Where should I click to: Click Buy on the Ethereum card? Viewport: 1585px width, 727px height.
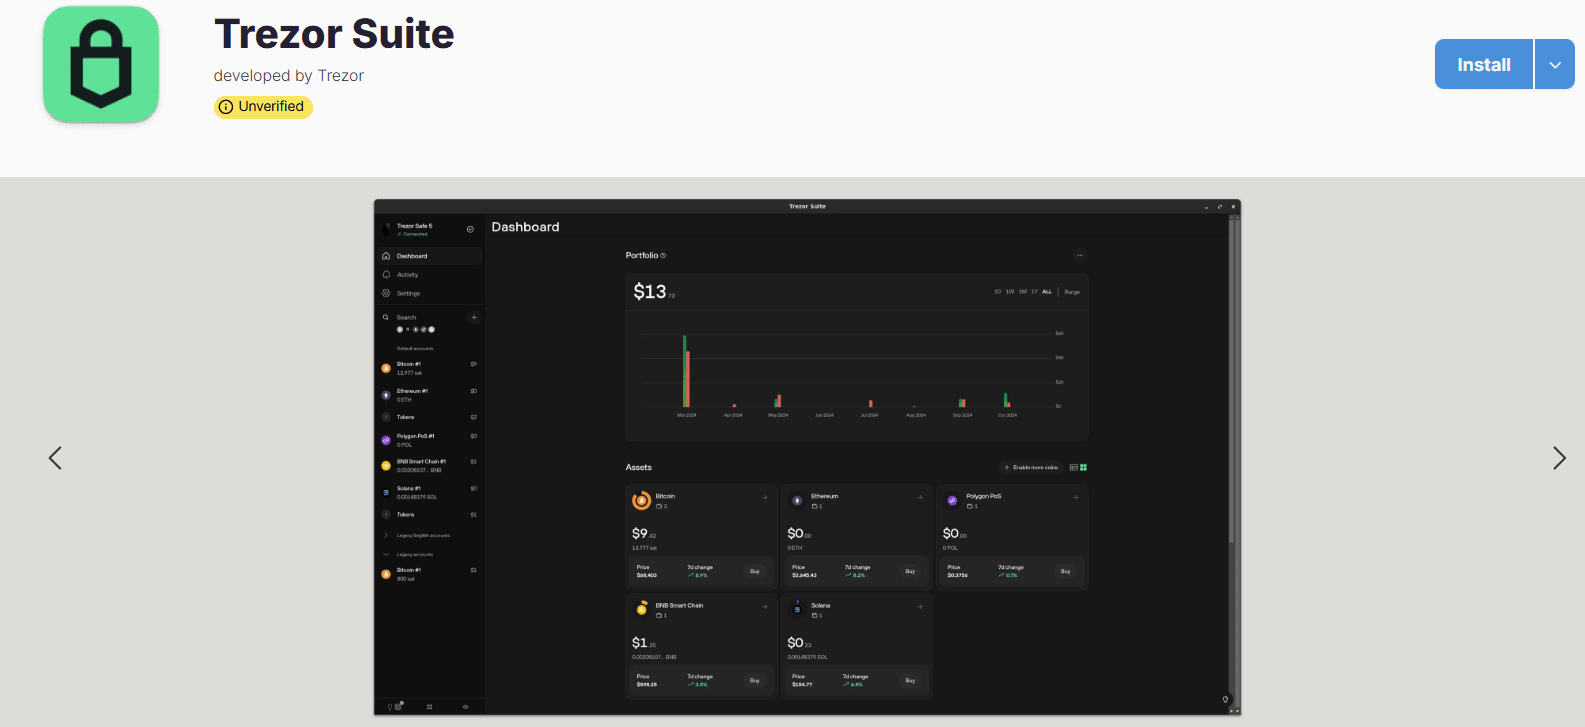point(910,571)
